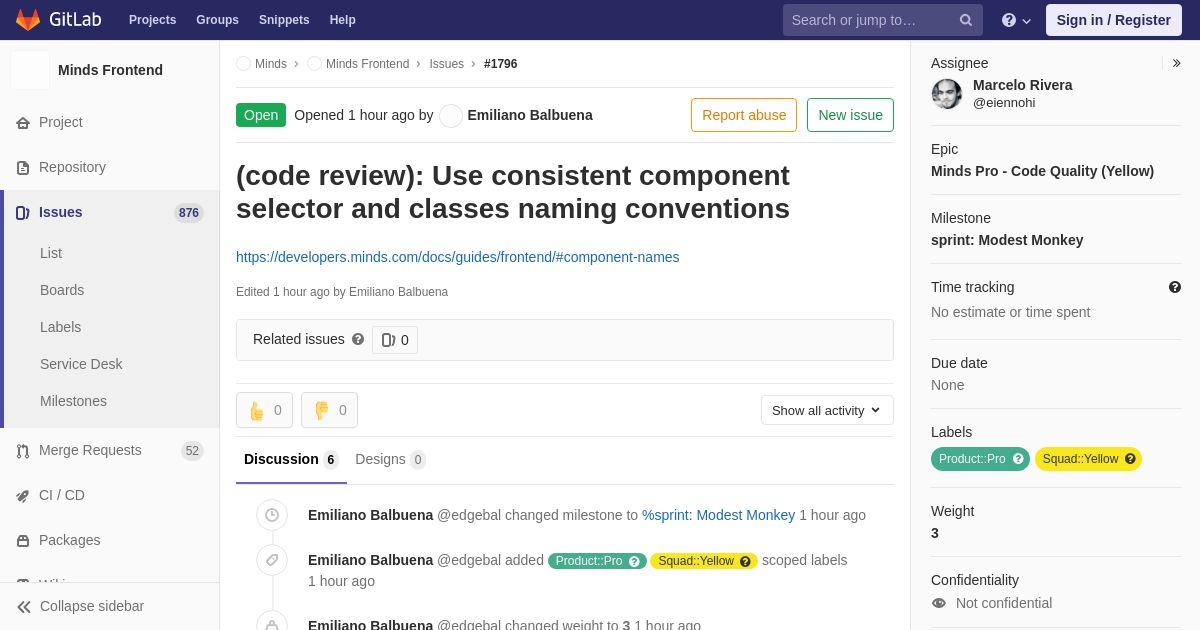Screen dimensions: 1200x630
Task: Open Boards in sidebar
Action: [x=62, y=290]
